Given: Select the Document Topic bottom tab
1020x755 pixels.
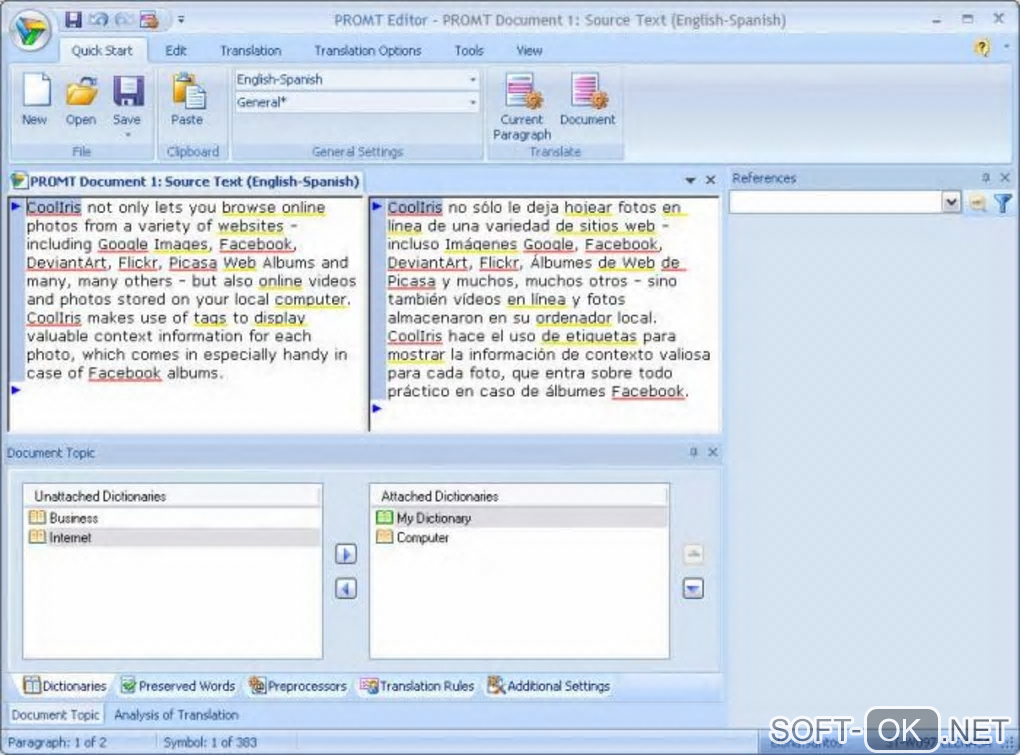Looking at the screenshot, I should point(55,715).
